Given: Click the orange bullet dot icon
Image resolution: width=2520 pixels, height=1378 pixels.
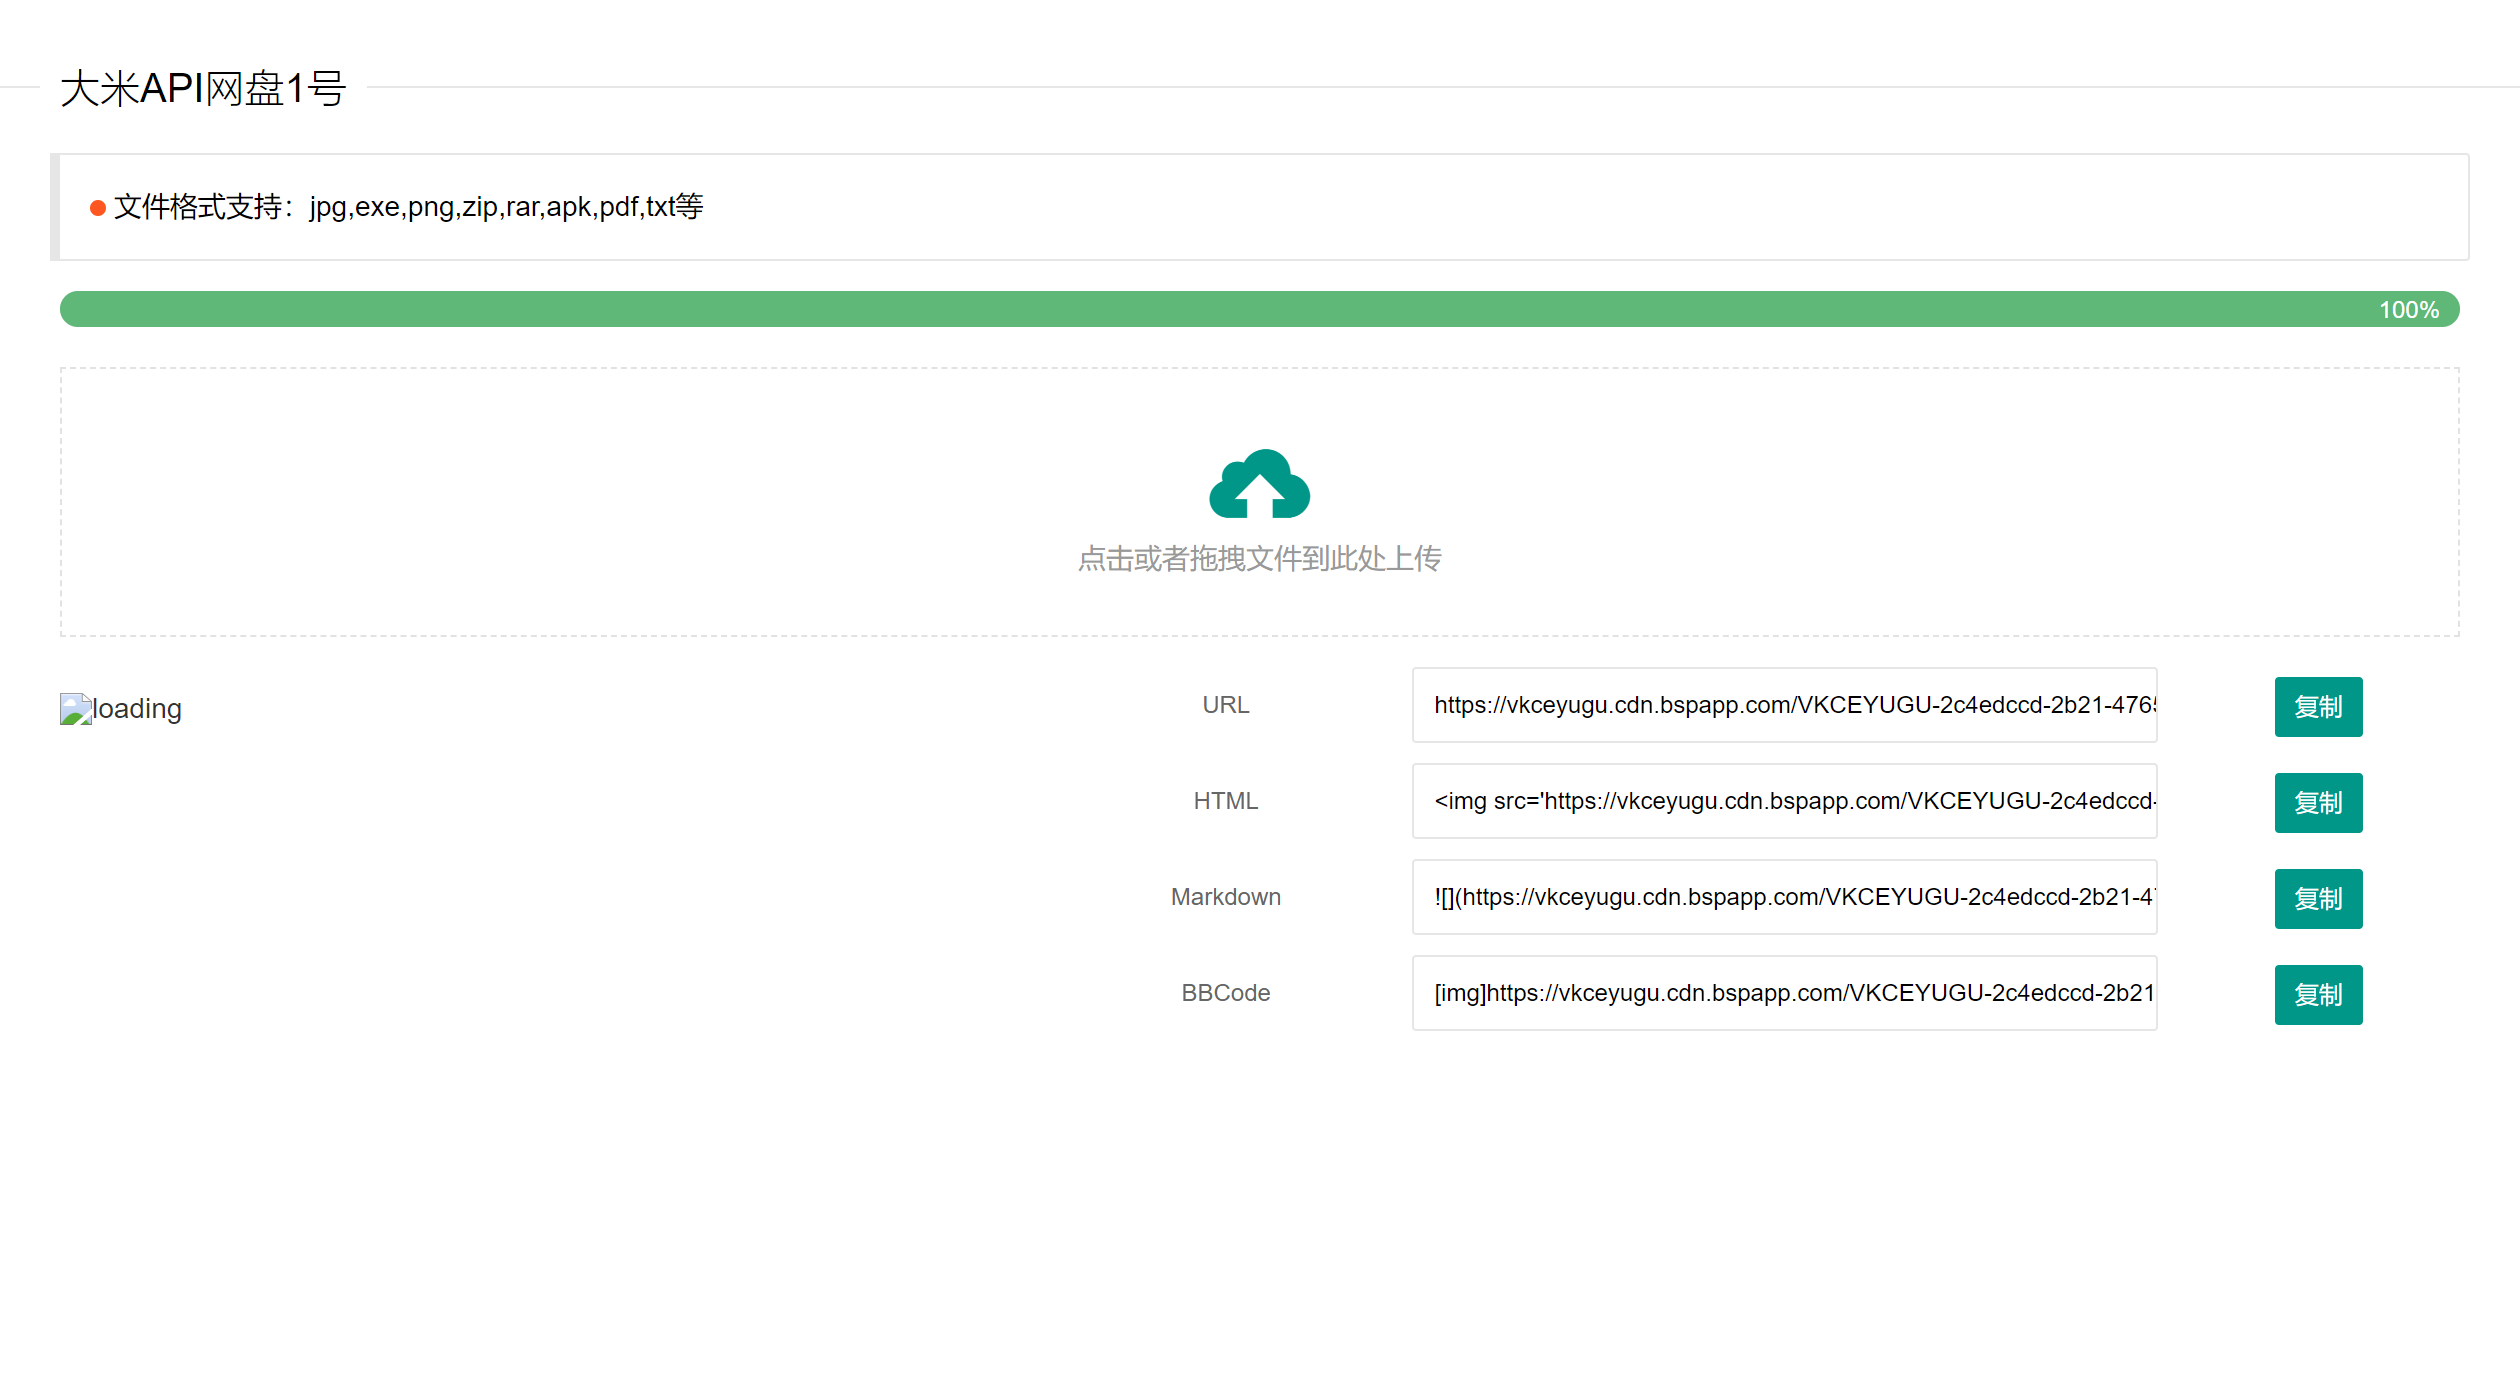Looking at the screenshot, I should [98, 208].
